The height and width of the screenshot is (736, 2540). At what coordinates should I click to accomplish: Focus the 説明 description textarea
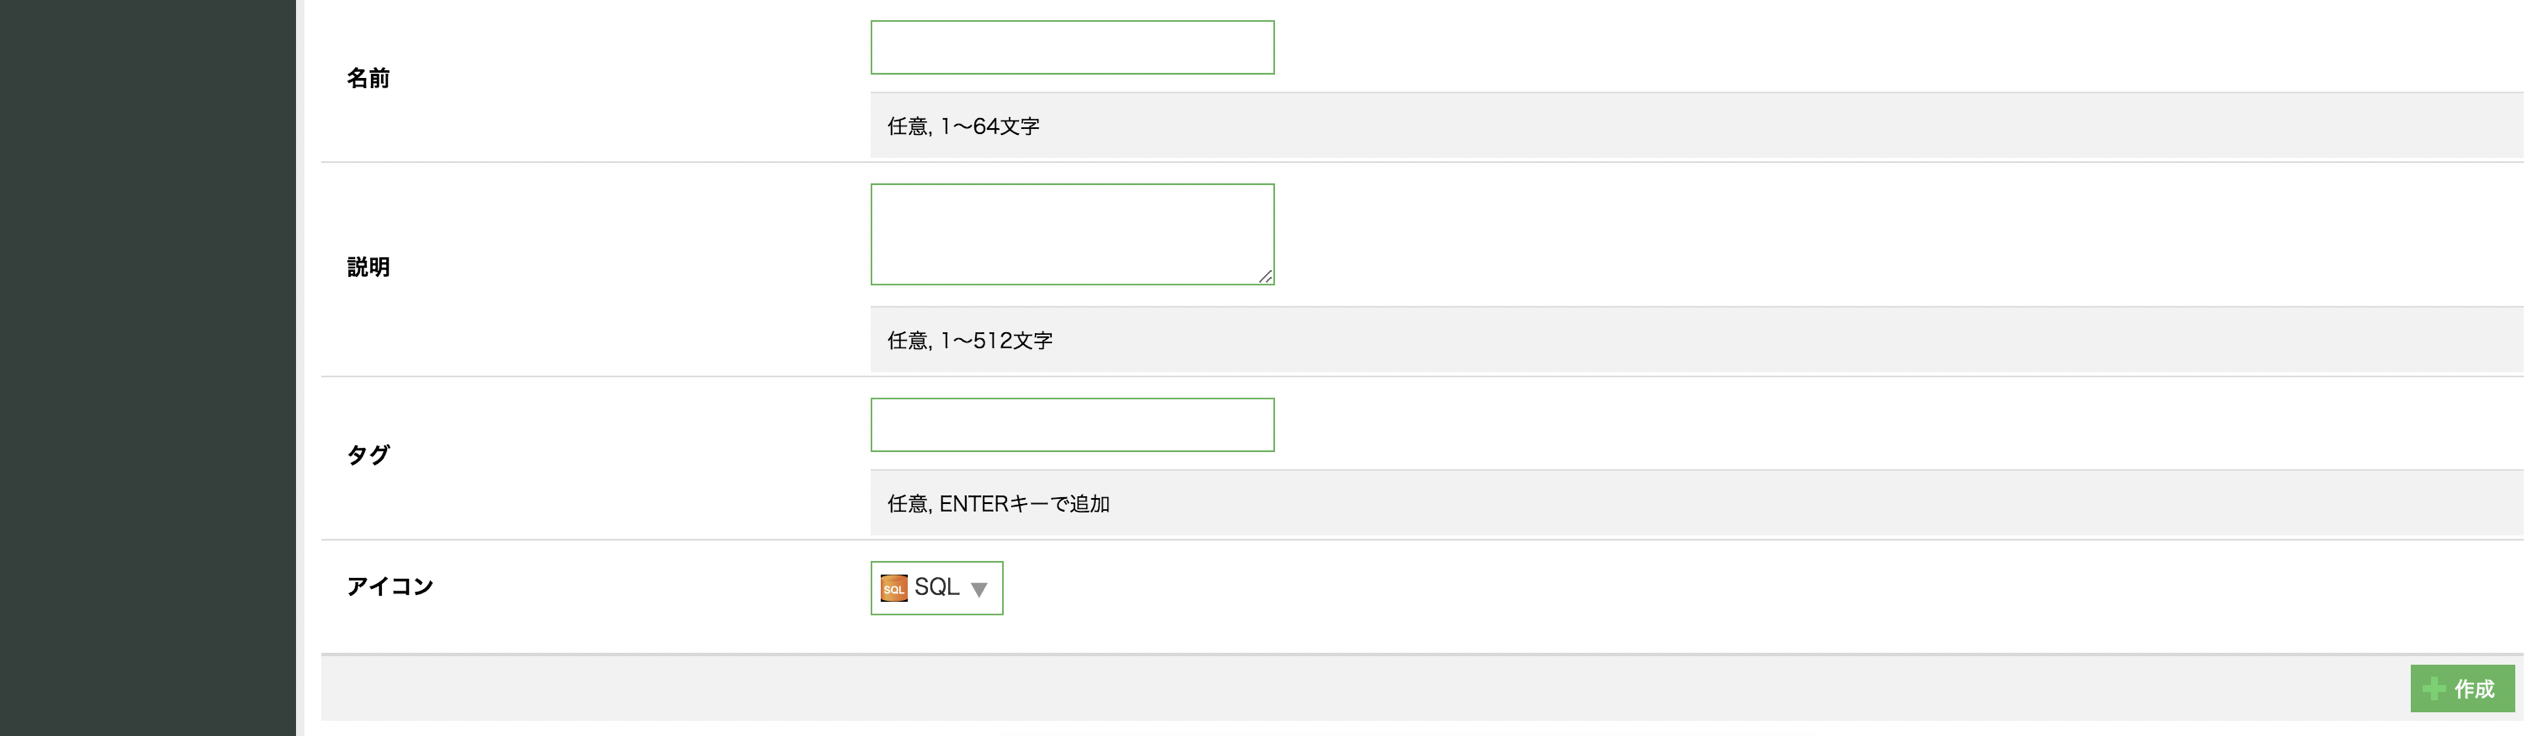point(1071,233)
